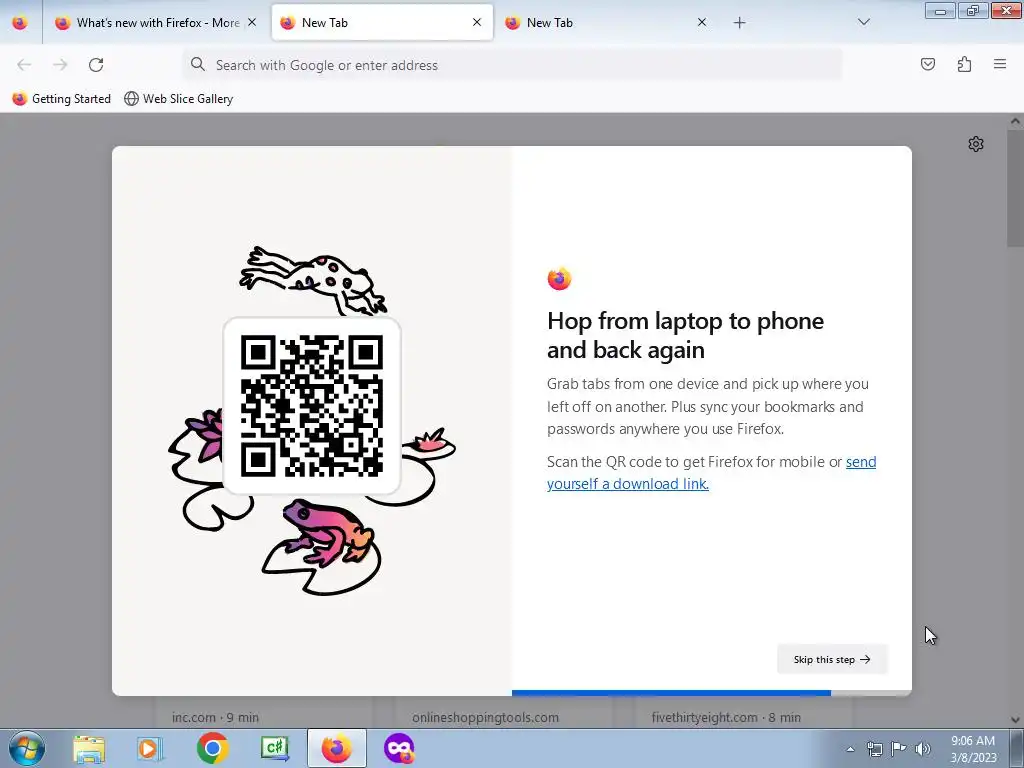Open the Windows Start menu
This screenshot has height=768, width=1024.
tap(27, 748)
